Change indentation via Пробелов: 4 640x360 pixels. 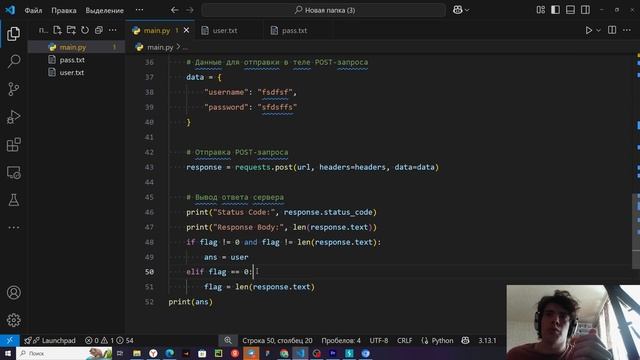tap(341, 340)
